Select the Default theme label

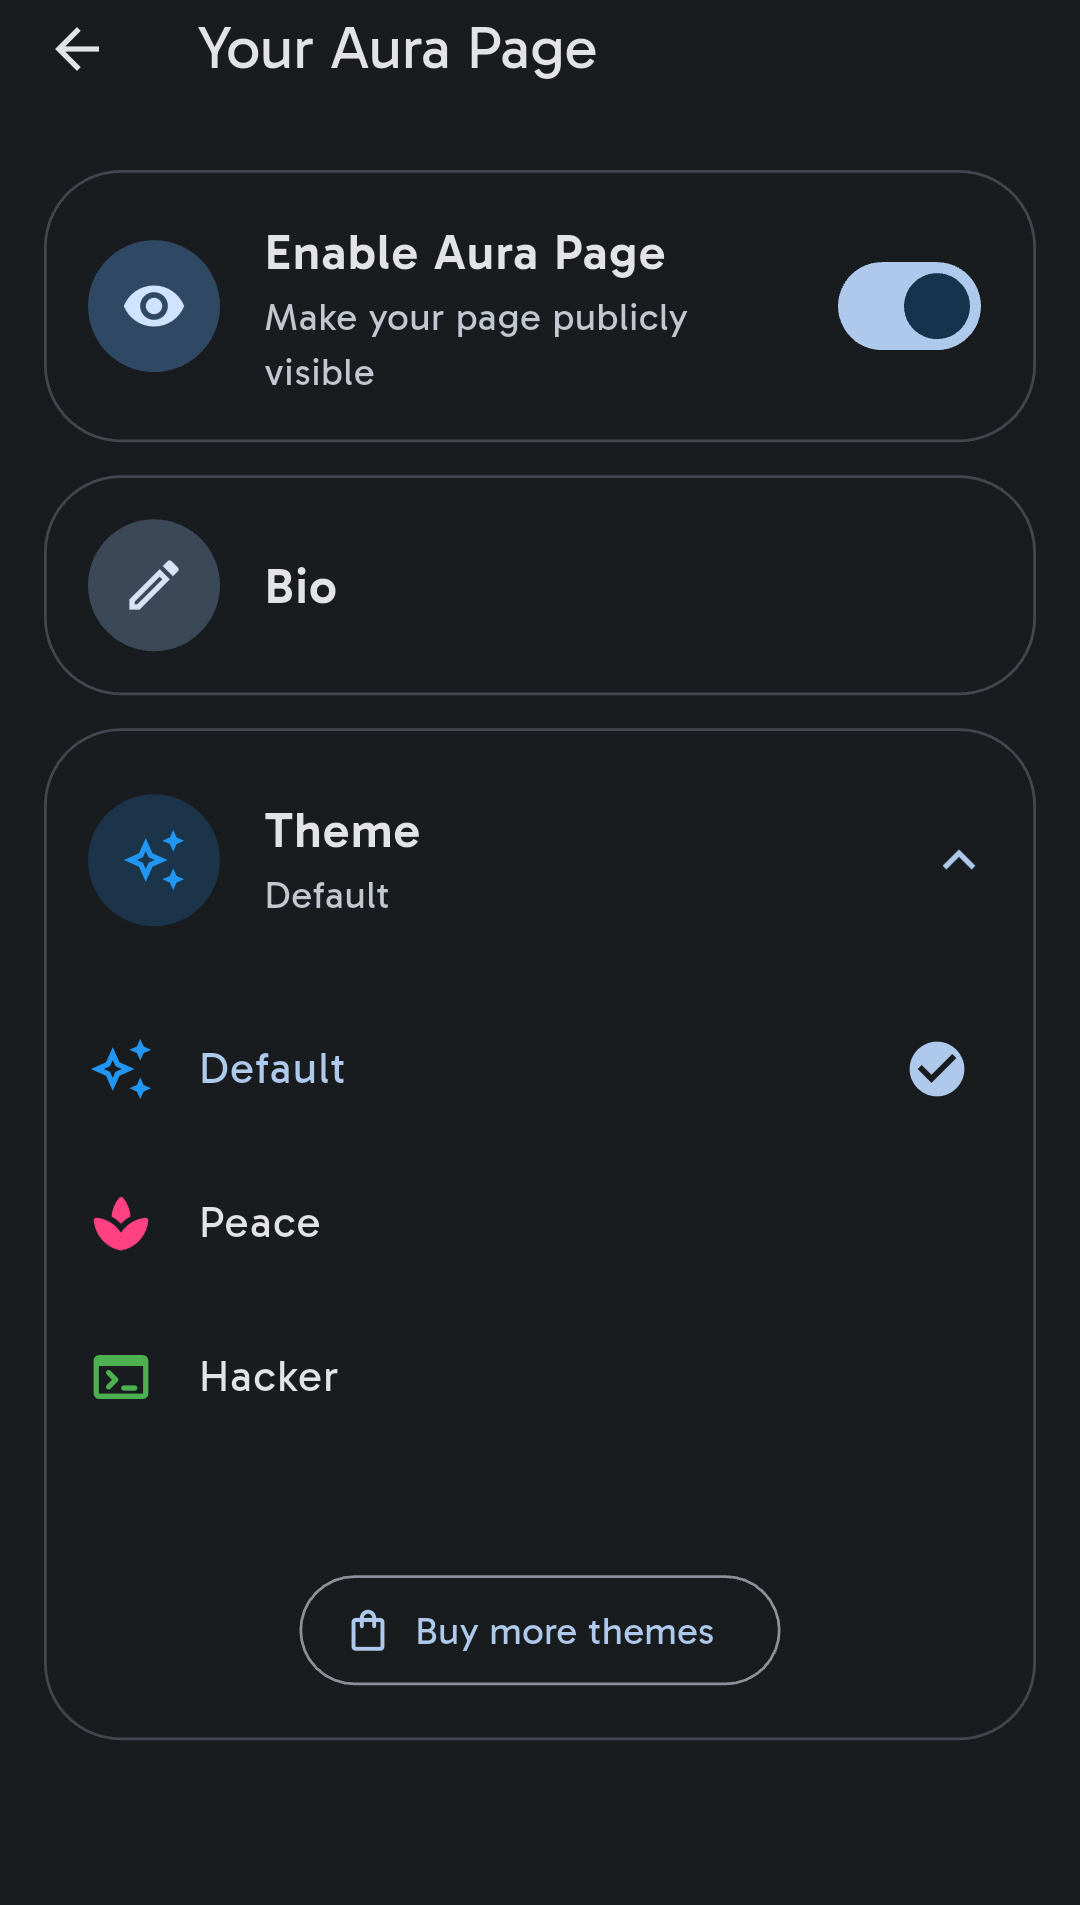coord(272,1069)
